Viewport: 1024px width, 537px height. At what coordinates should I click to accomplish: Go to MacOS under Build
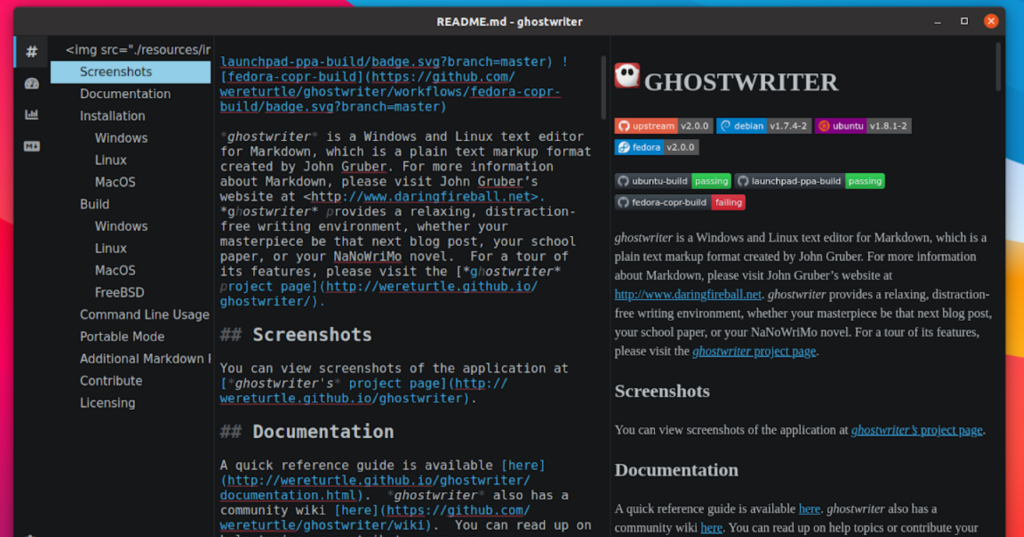click(x=115, y=270)
